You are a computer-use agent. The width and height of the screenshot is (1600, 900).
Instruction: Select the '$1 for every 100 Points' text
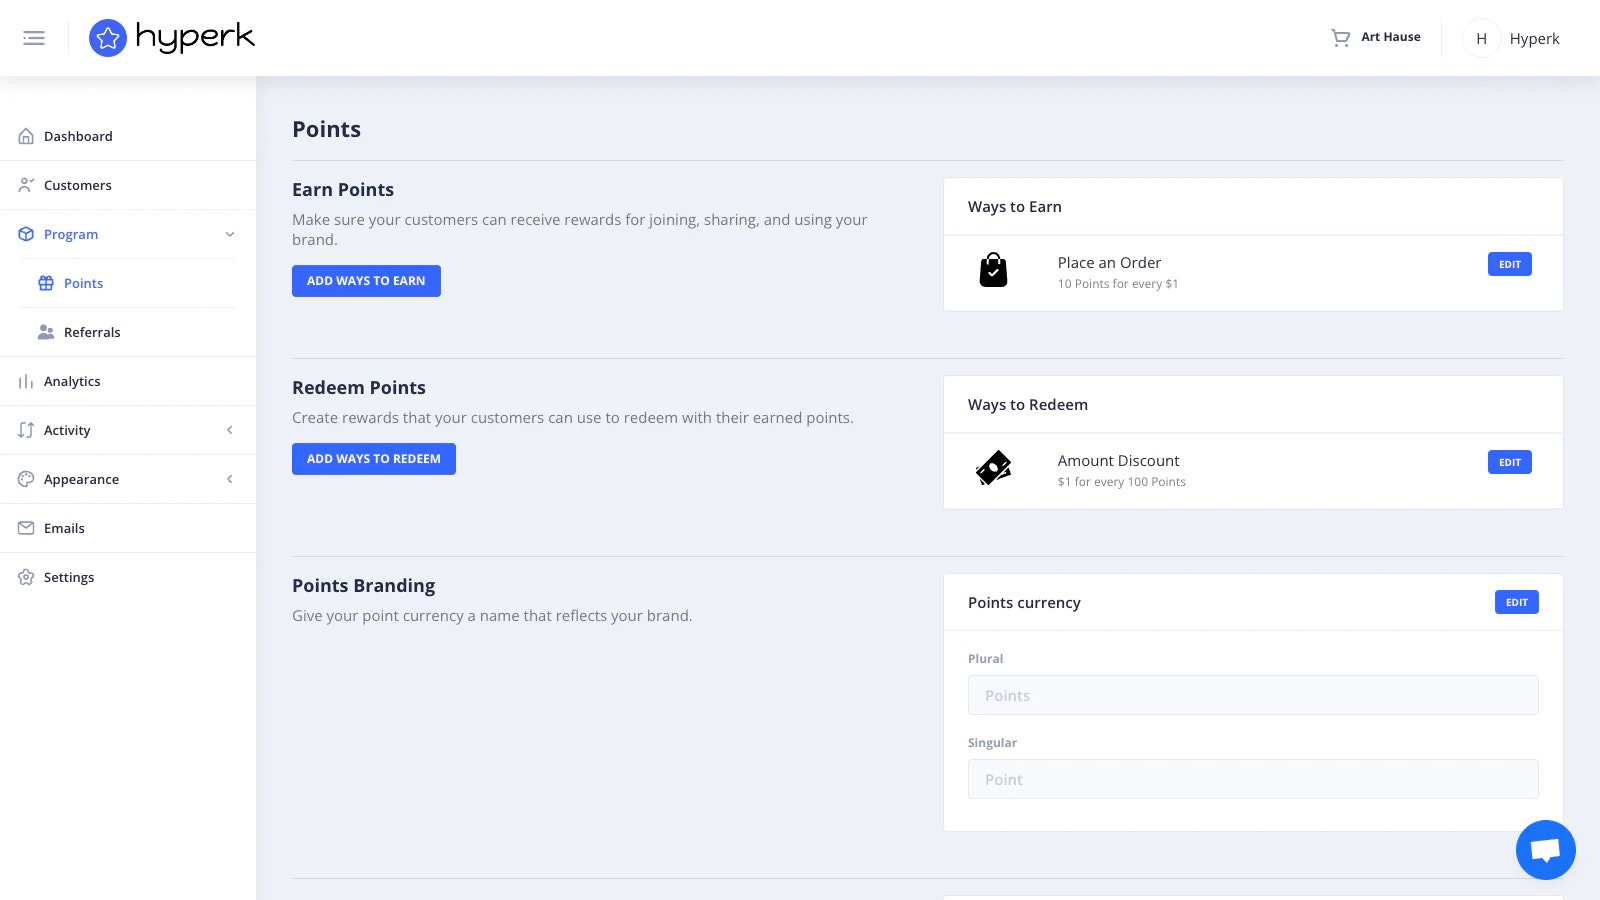(1122, 482)
